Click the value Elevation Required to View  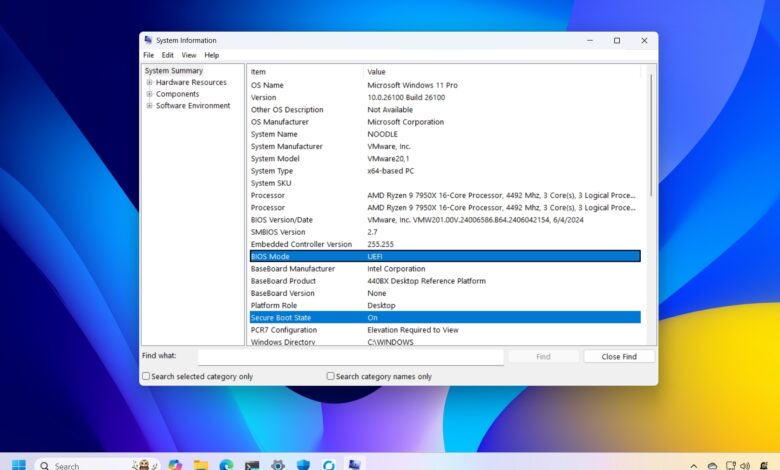[413, 330]
